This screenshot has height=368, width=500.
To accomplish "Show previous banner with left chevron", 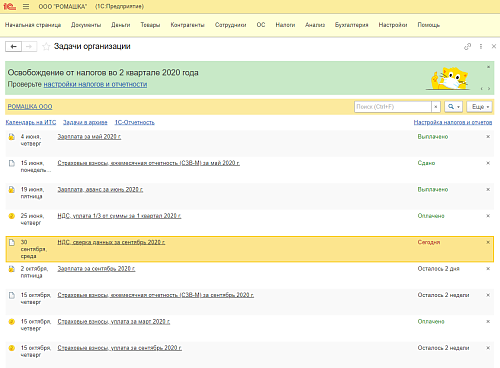I will 482,89.
